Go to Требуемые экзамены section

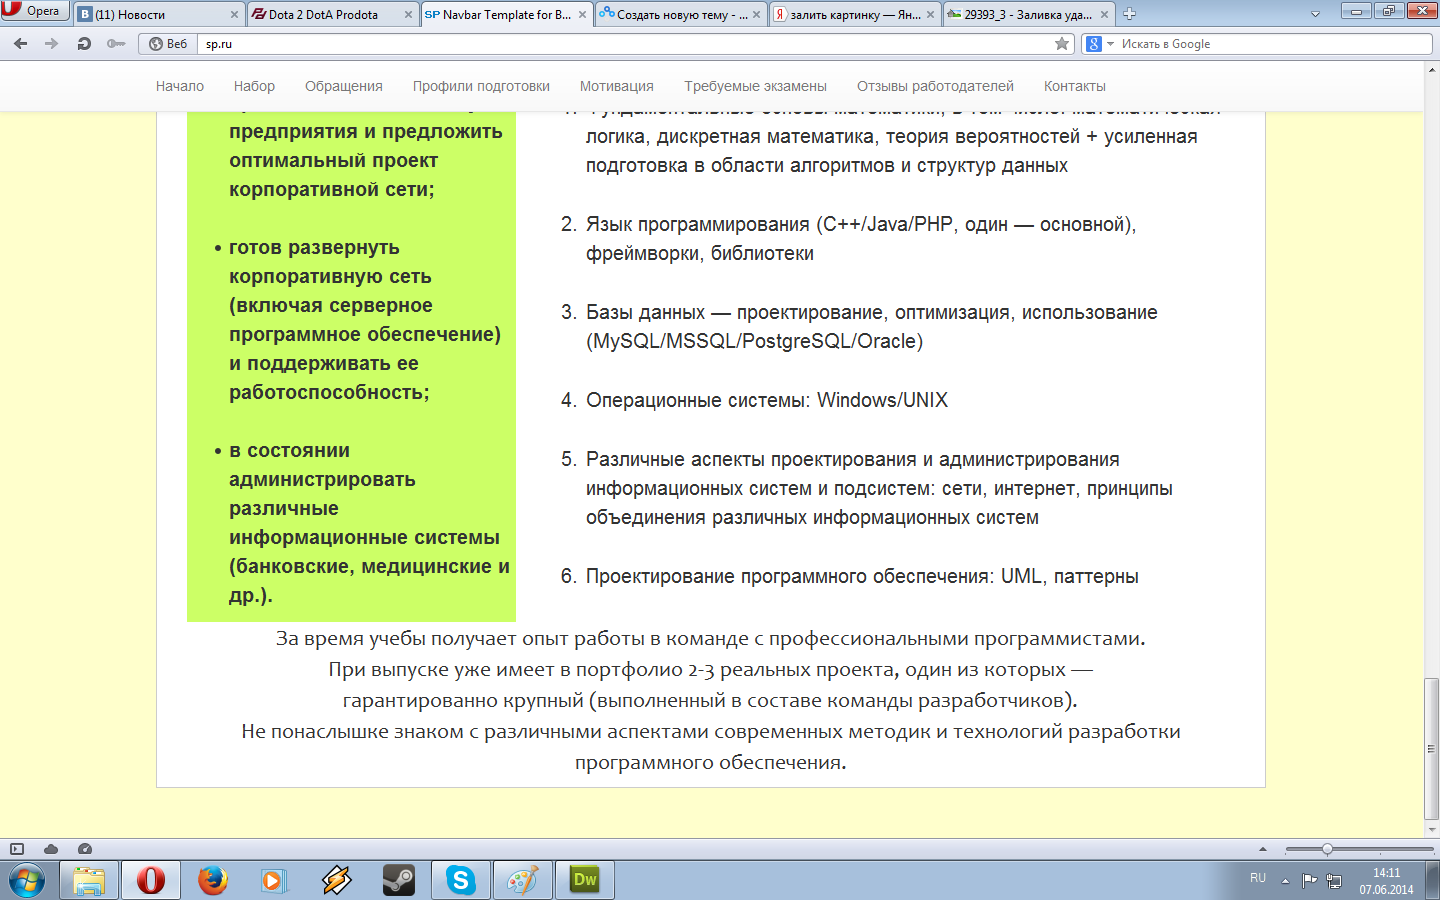(x=755, y=86)
